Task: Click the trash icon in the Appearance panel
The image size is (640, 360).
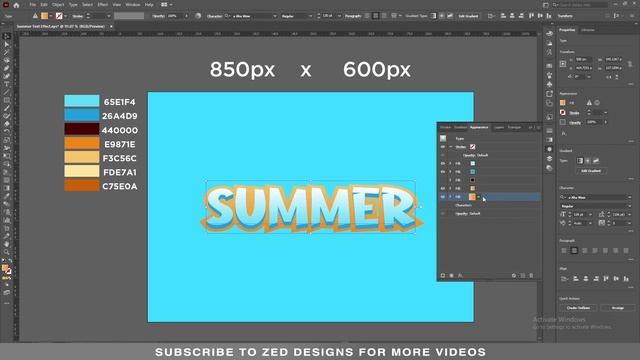Action: [531, 276]
